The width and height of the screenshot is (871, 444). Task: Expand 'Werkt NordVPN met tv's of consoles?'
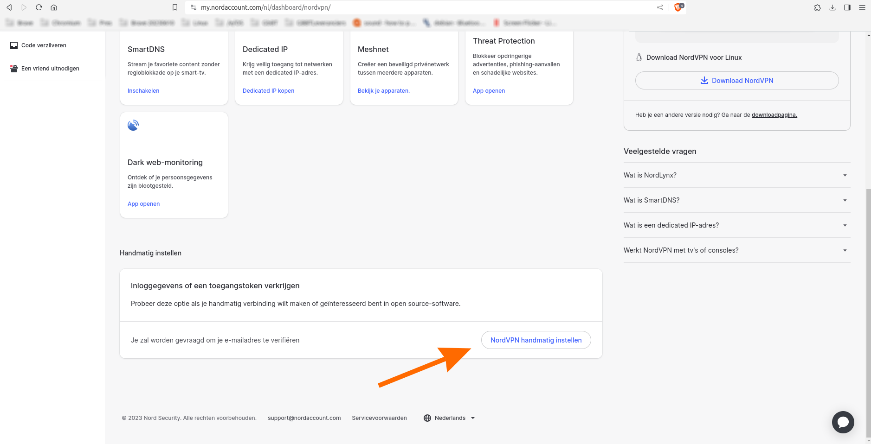tap(736, 250)
